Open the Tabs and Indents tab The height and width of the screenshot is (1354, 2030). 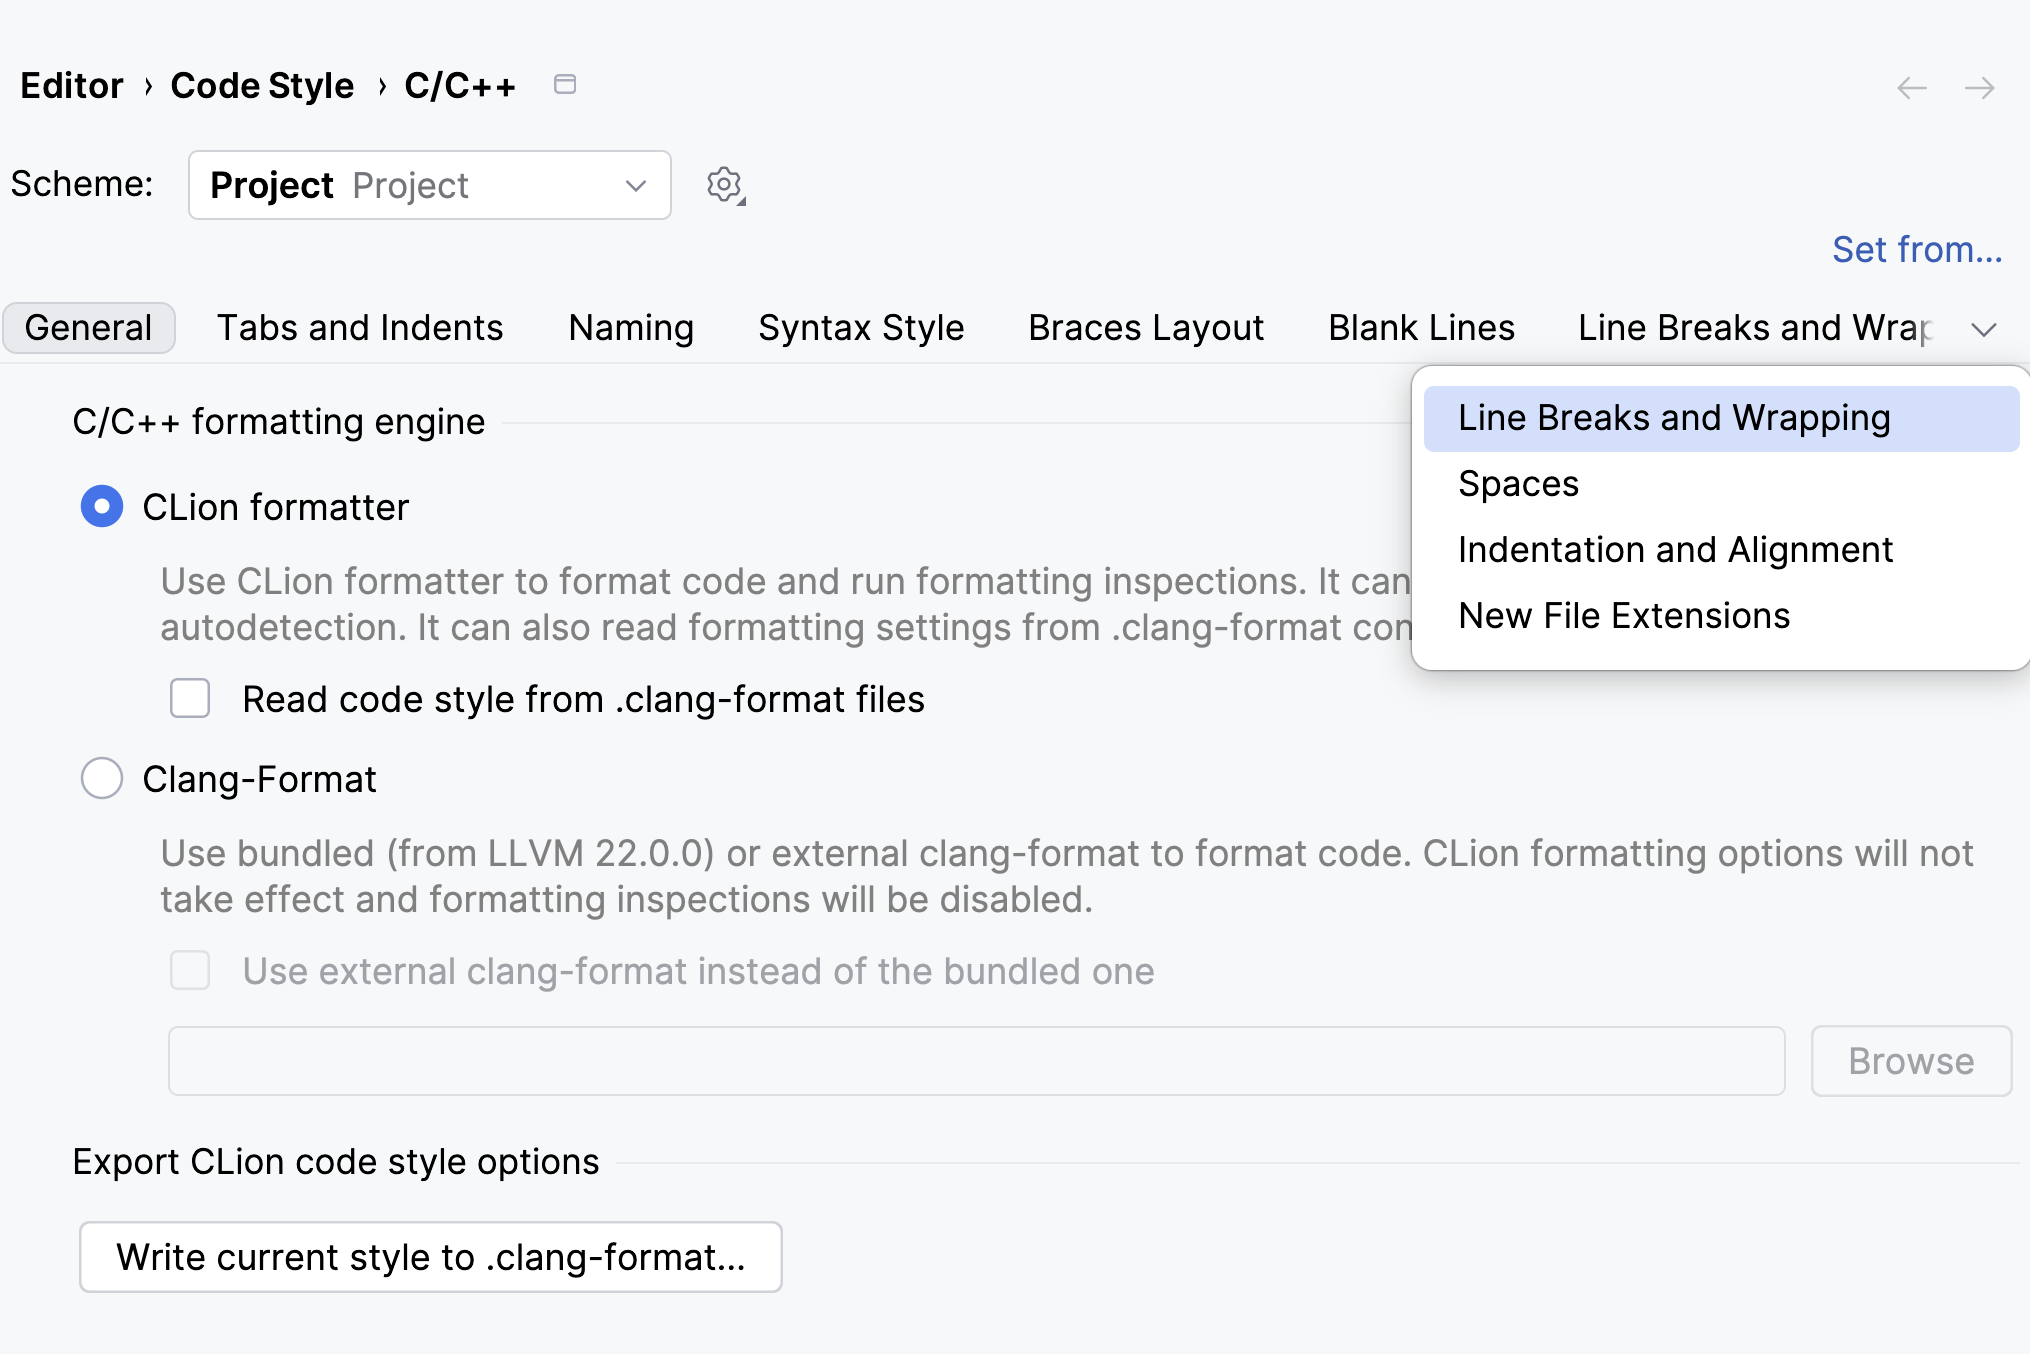pyautogui.click(x=360, y=328)
